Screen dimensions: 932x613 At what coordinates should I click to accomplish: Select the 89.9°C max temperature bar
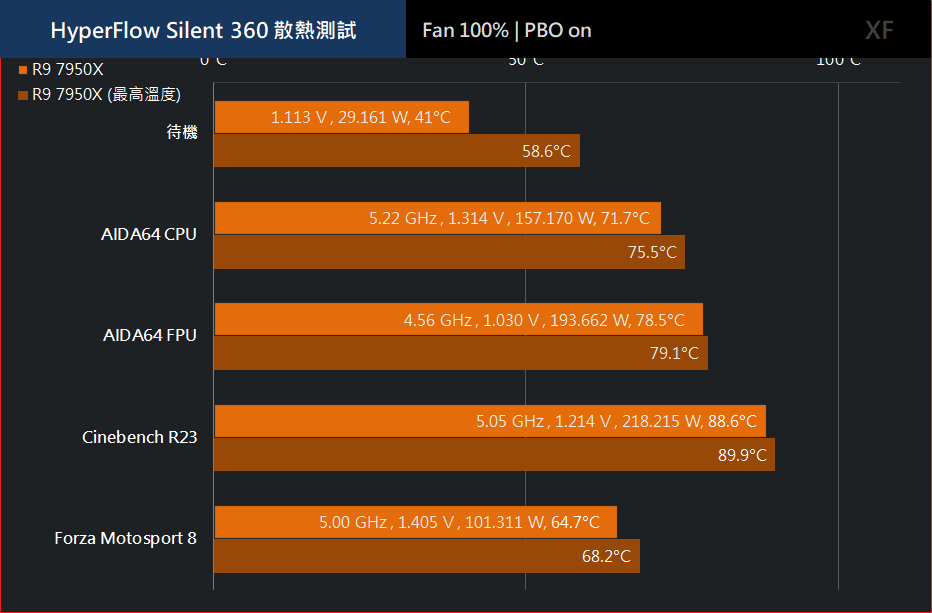[x=495, y=455]
